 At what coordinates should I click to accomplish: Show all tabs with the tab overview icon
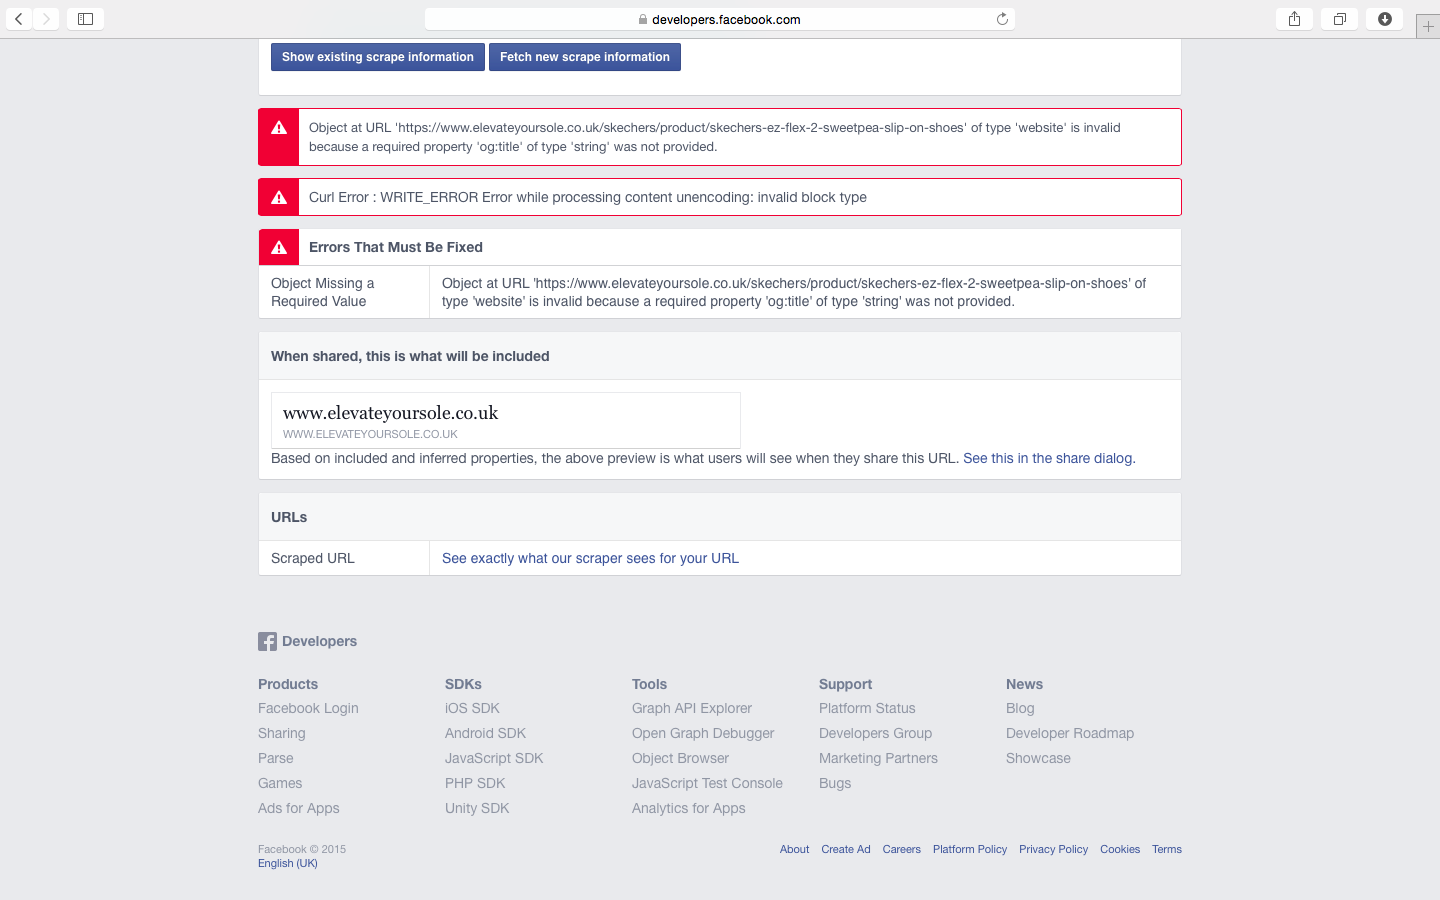tap(1339, 19)
